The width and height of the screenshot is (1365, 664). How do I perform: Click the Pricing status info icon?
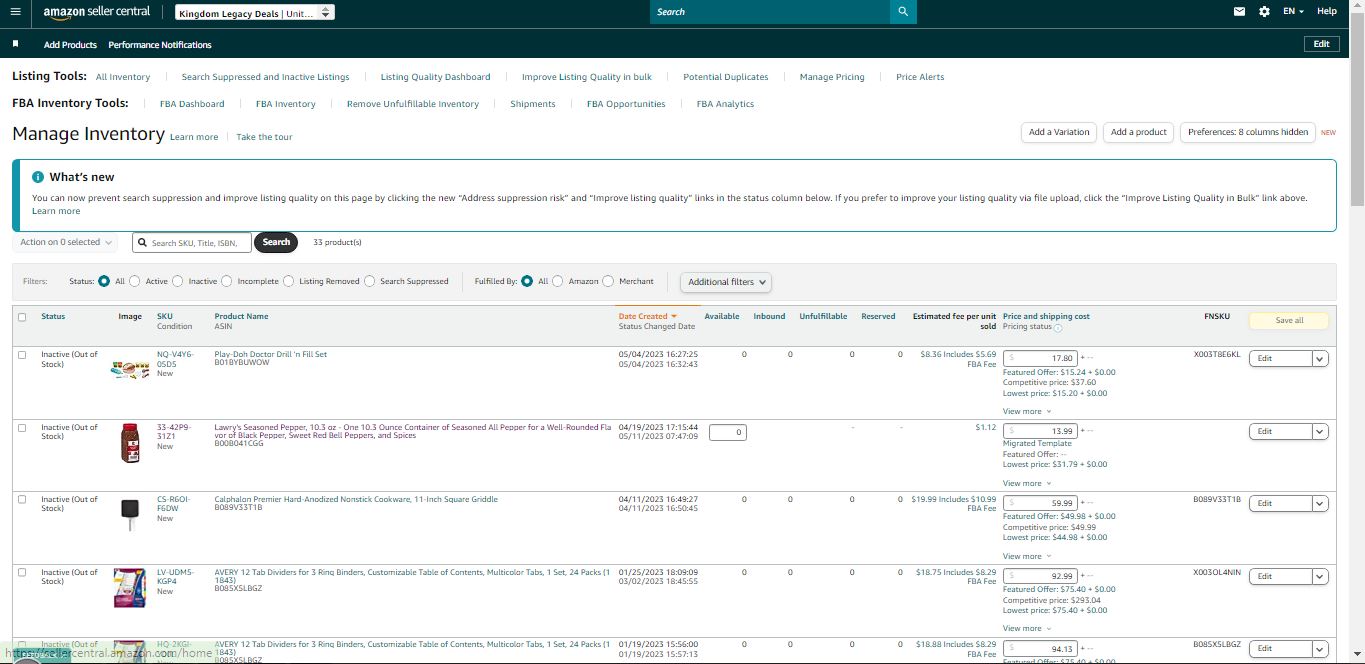(1058, 328)
